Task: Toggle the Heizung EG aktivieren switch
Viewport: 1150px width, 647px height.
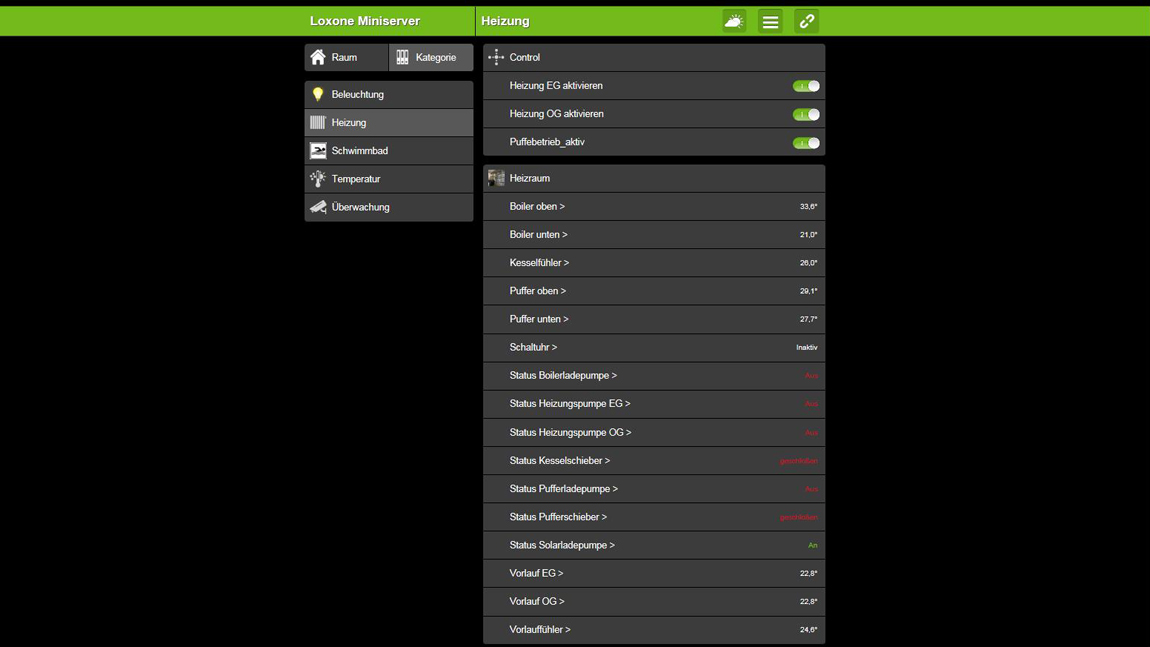Action: pos(806,86)
